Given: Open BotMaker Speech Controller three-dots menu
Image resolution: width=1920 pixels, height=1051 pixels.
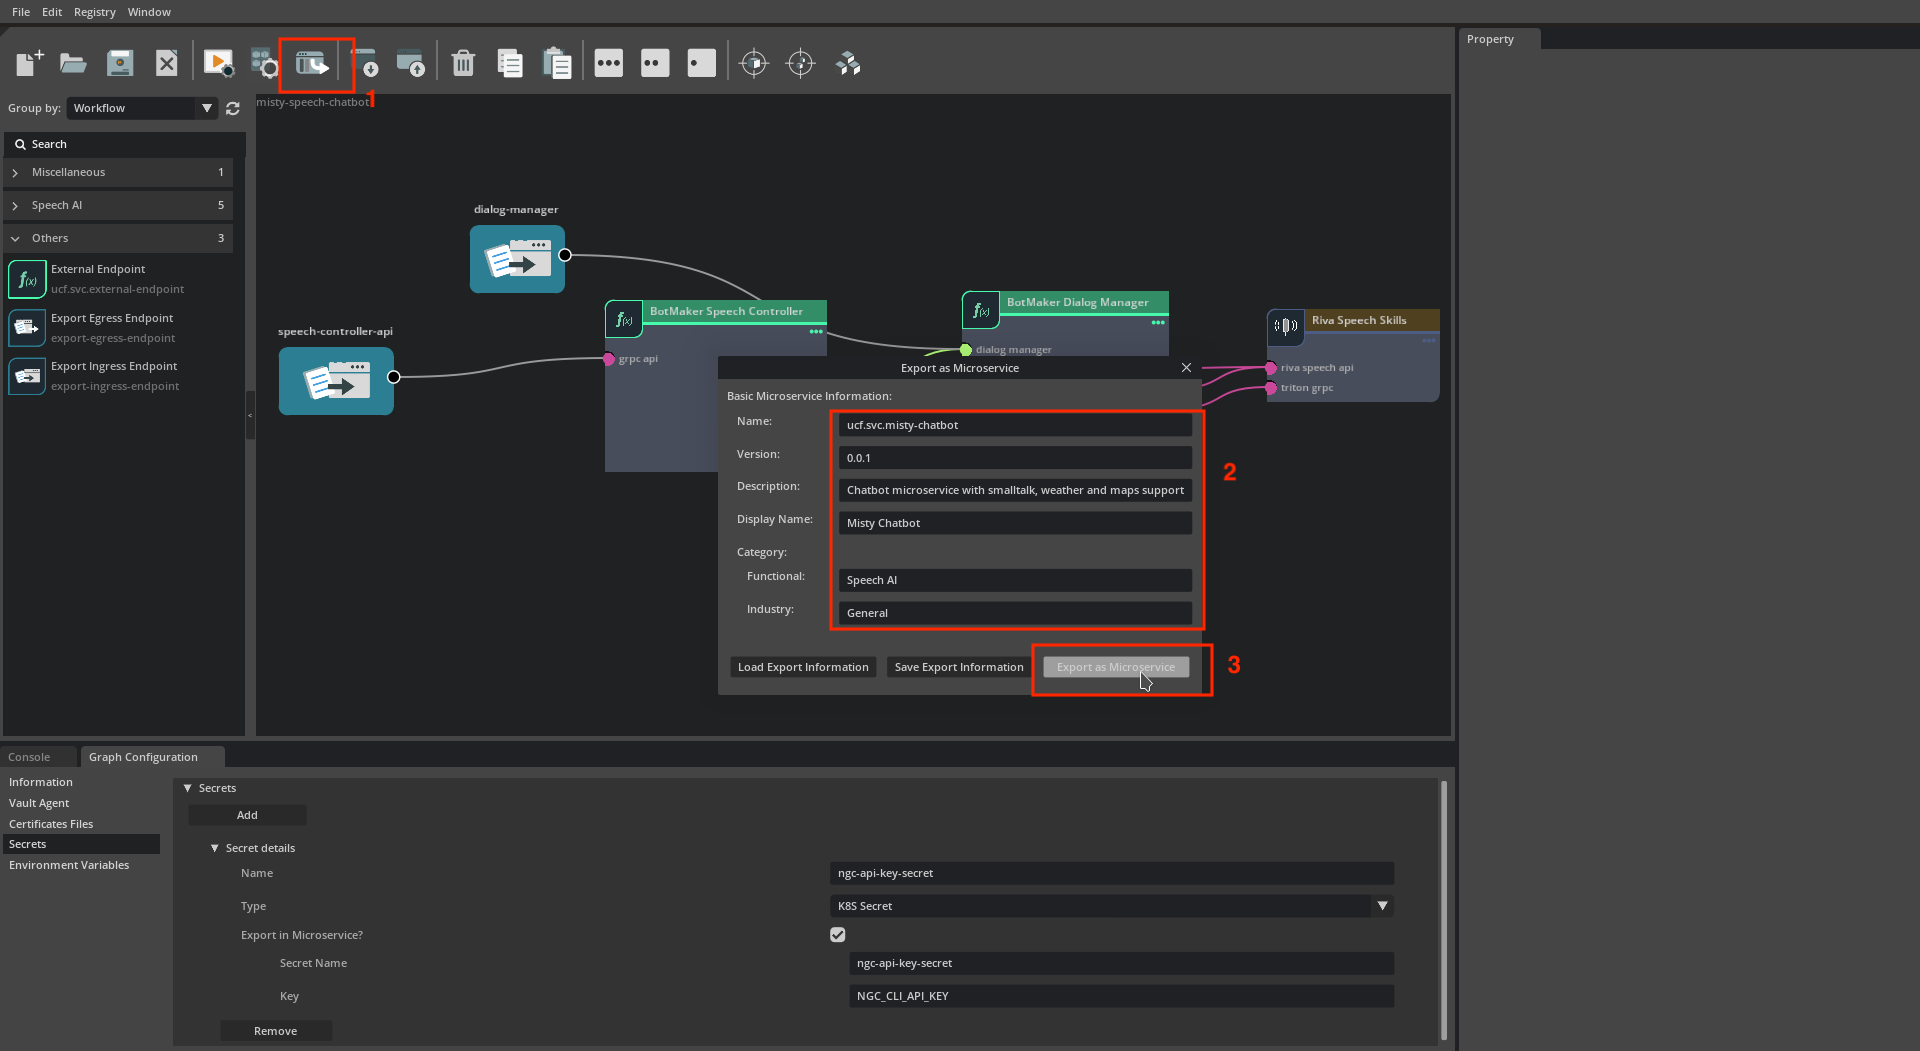Looking at the screenshot, I should click(x=816, y=331).
